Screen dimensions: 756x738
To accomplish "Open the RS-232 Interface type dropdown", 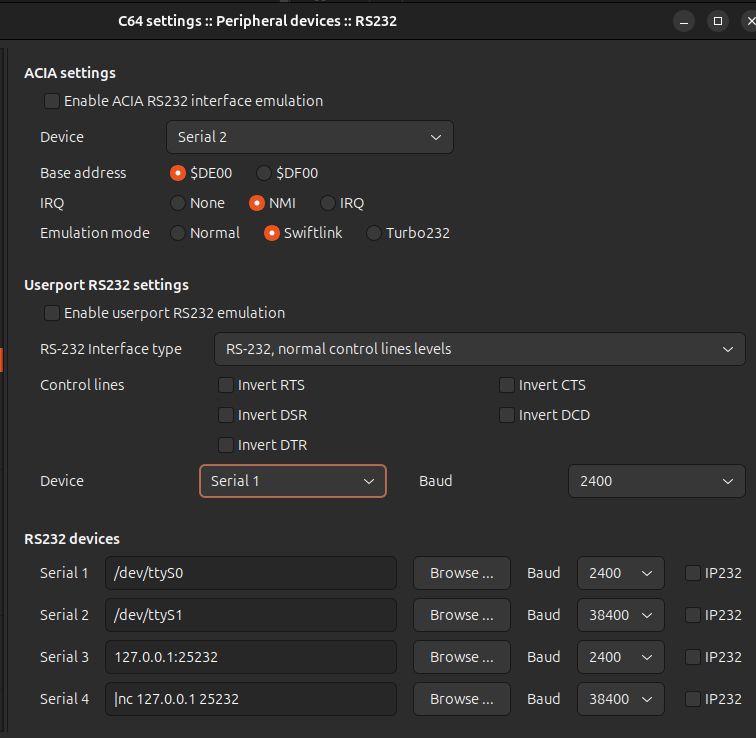I will [x=479, y=349].
